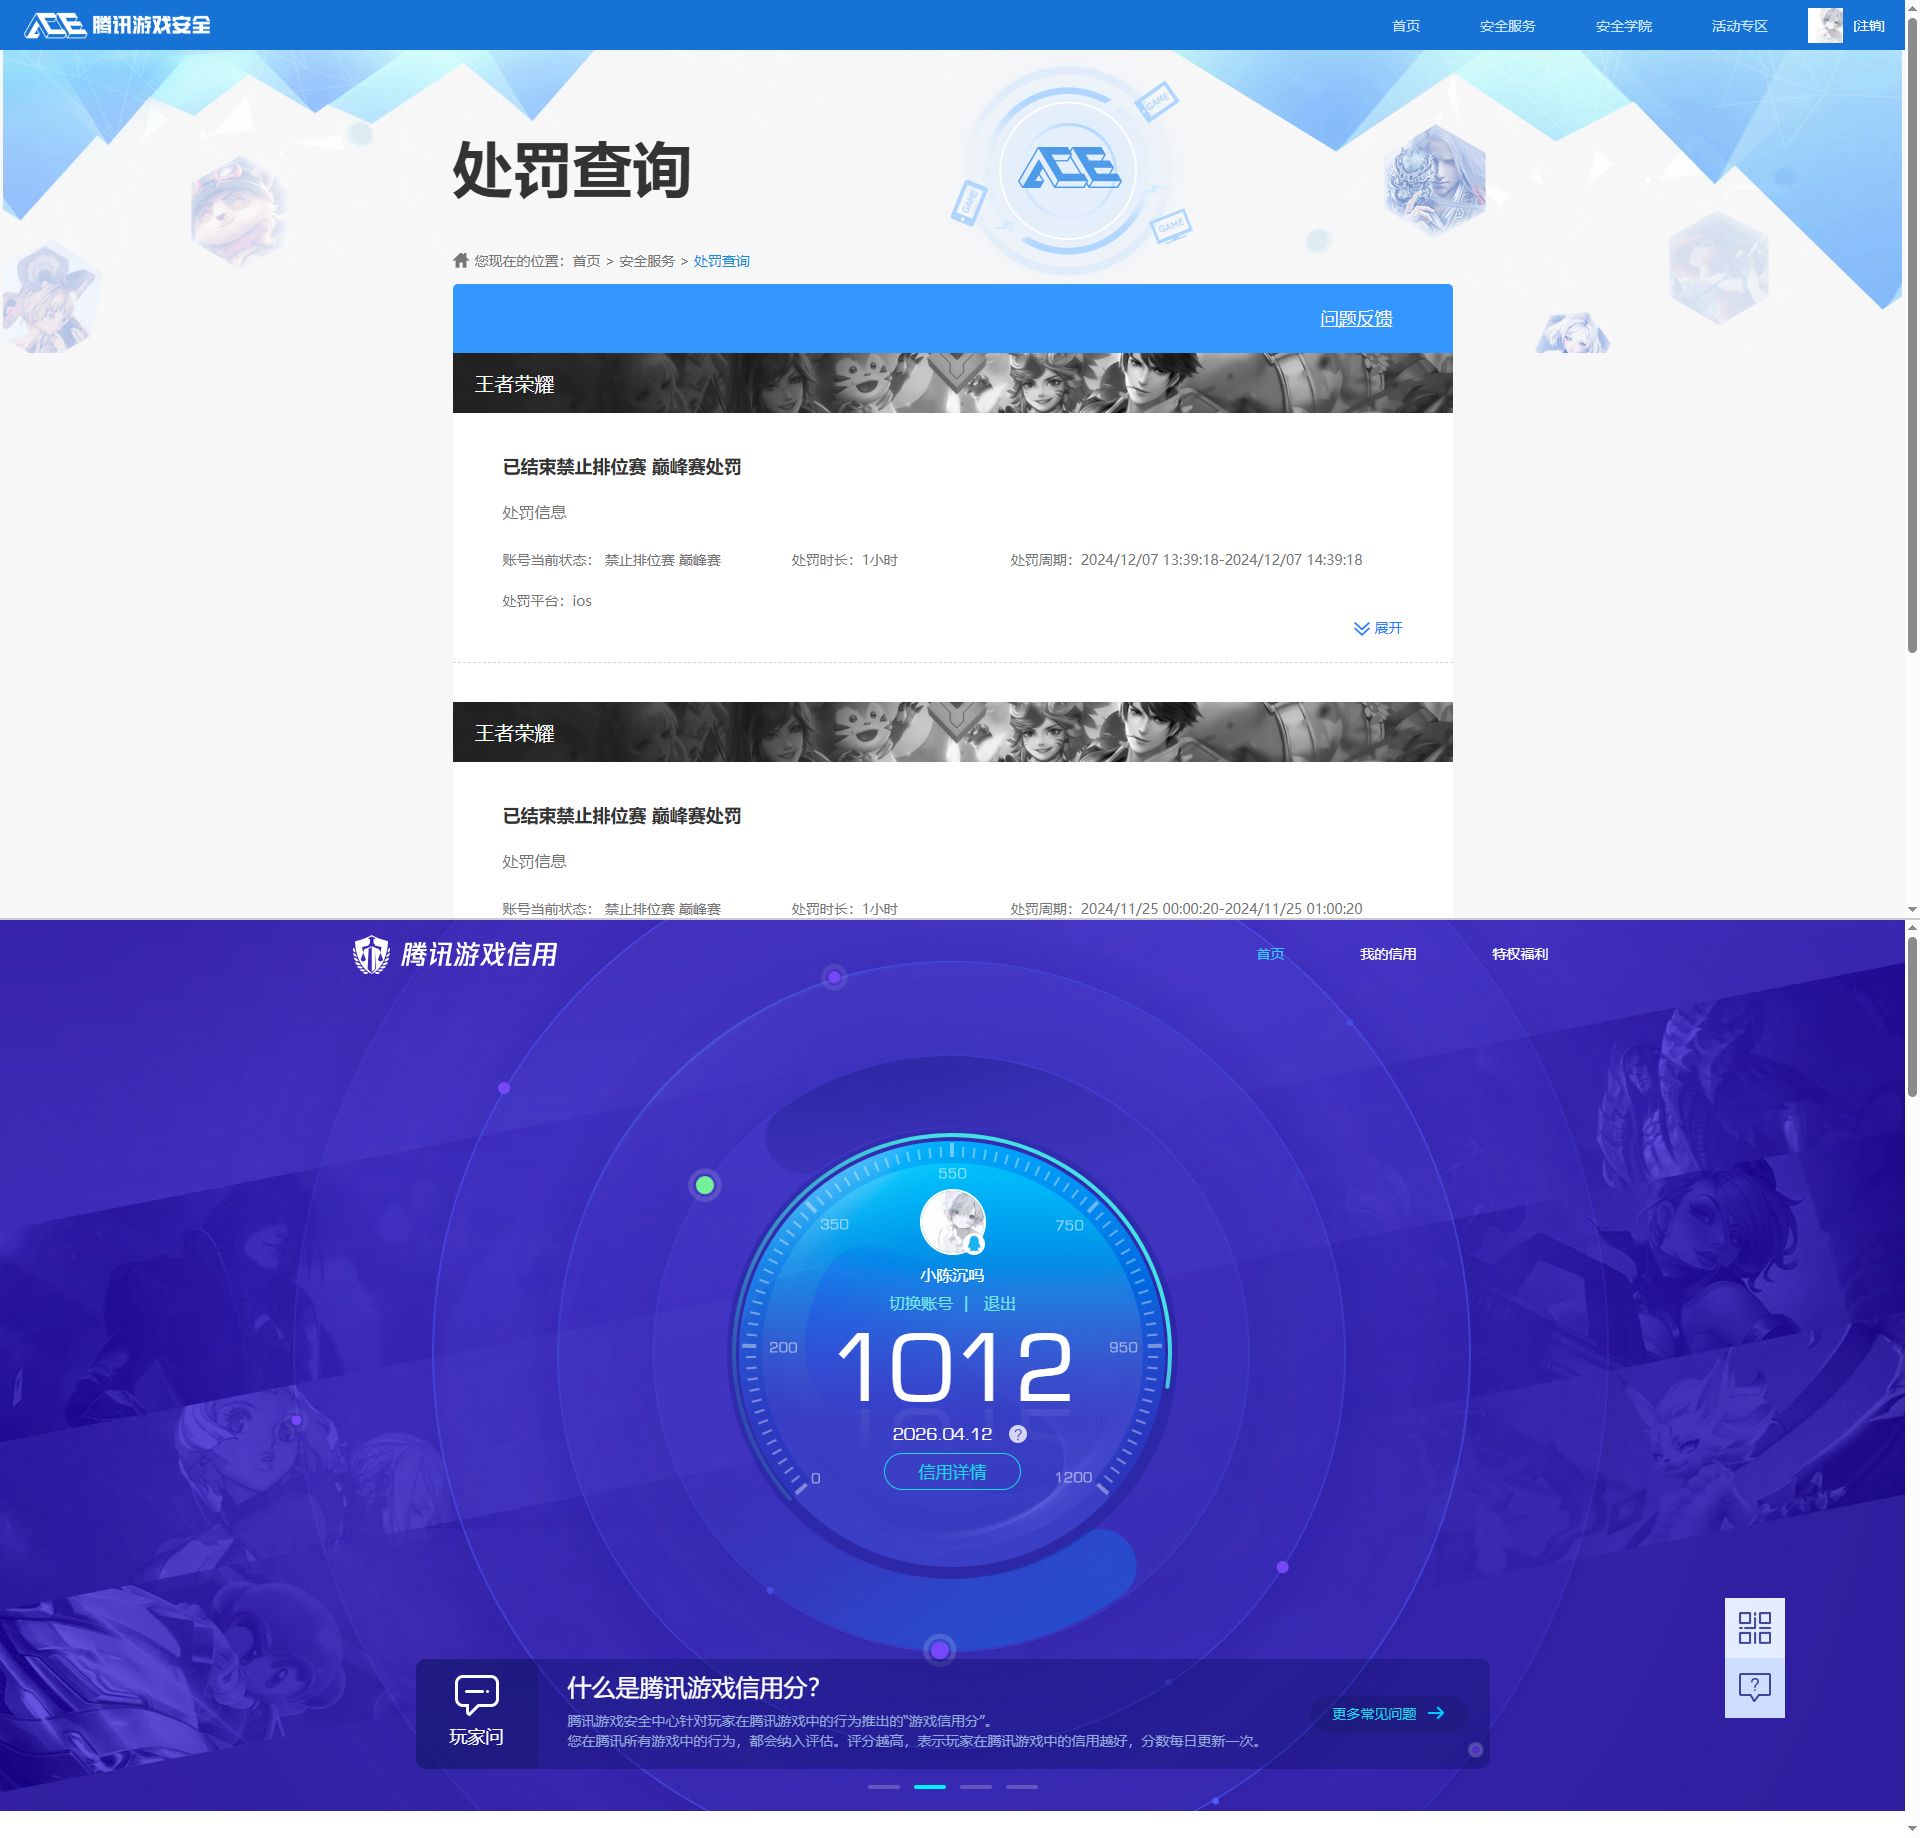Open the question-mark help bubble at bottom right
Screen dimensions: 1920x1838
[x=1755, y=1687]
